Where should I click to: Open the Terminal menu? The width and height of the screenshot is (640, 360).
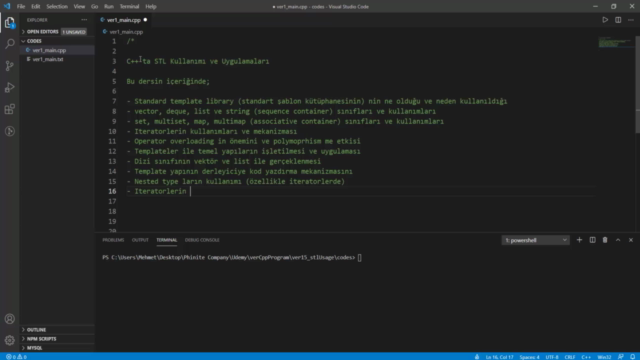point(129,7)
